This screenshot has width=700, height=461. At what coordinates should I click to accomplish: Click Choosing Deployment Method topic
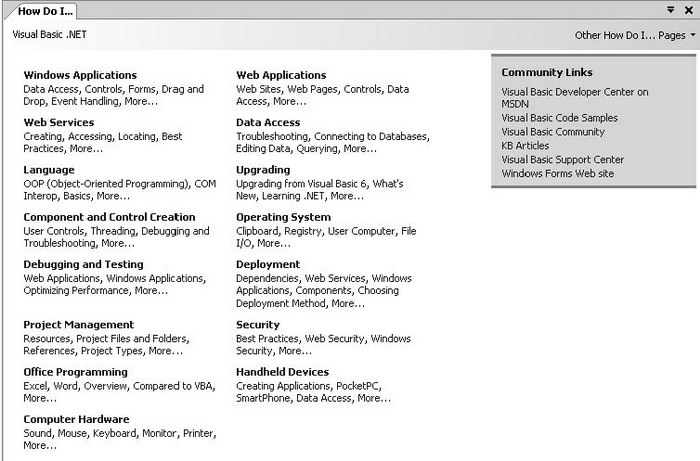click(x=318, y=297)
